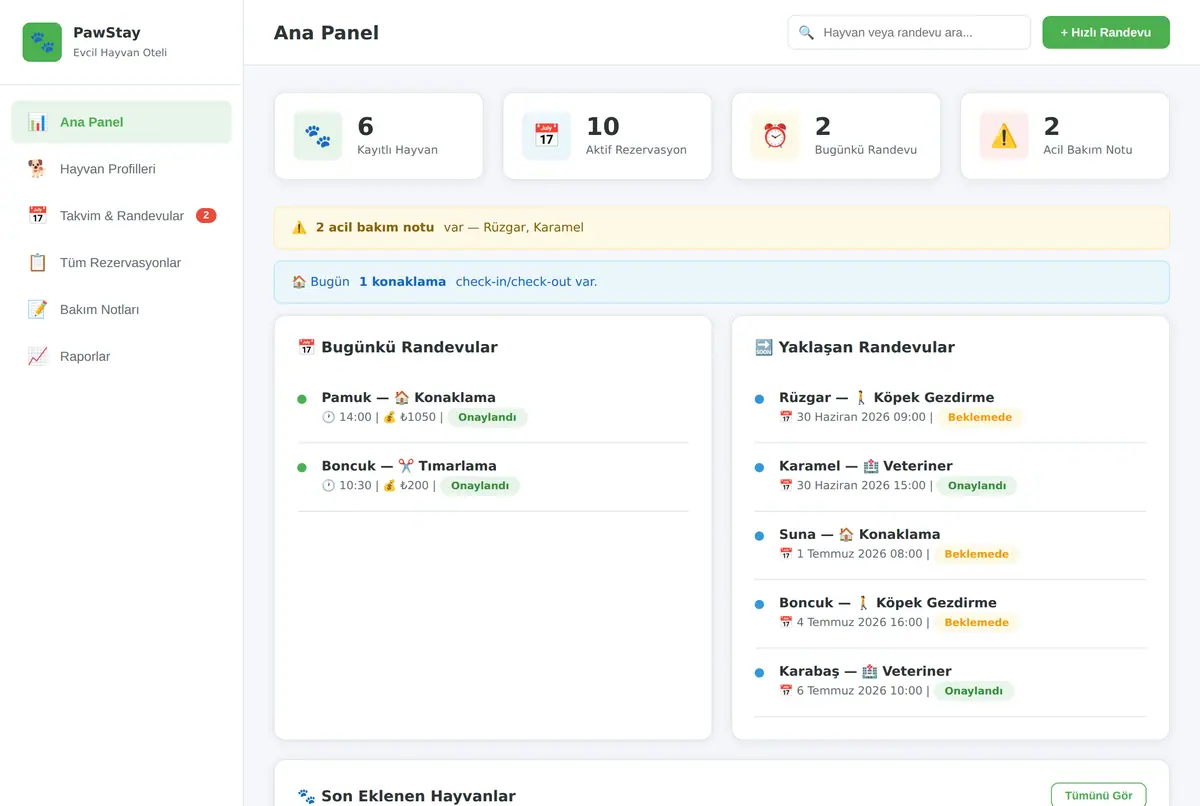Image resolution: width=1200 pixels, height=806 pixels.
Task: Open Pamuk Konaklama appointment
Action: (x=493, y=408)
